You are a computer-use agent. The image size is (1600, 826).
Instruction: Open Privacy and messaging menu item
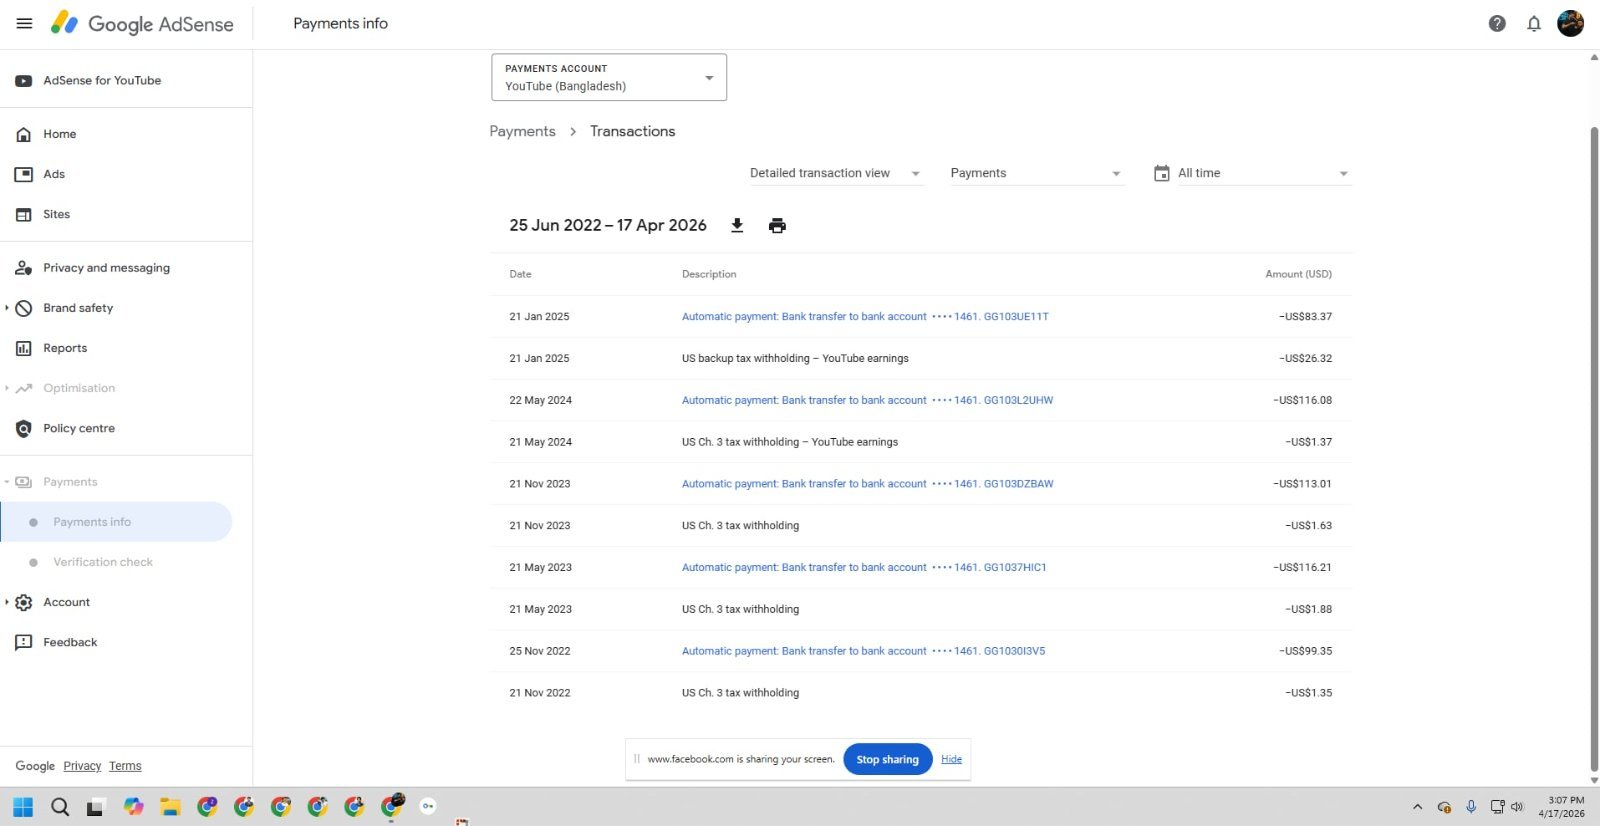click(x=106, y=268)
